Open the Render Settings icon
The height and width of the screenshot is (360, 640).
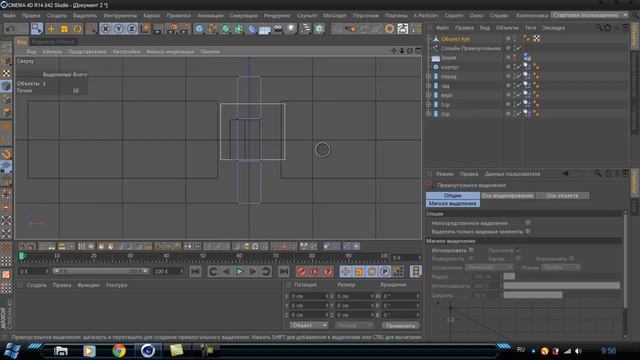coord(185,29)
